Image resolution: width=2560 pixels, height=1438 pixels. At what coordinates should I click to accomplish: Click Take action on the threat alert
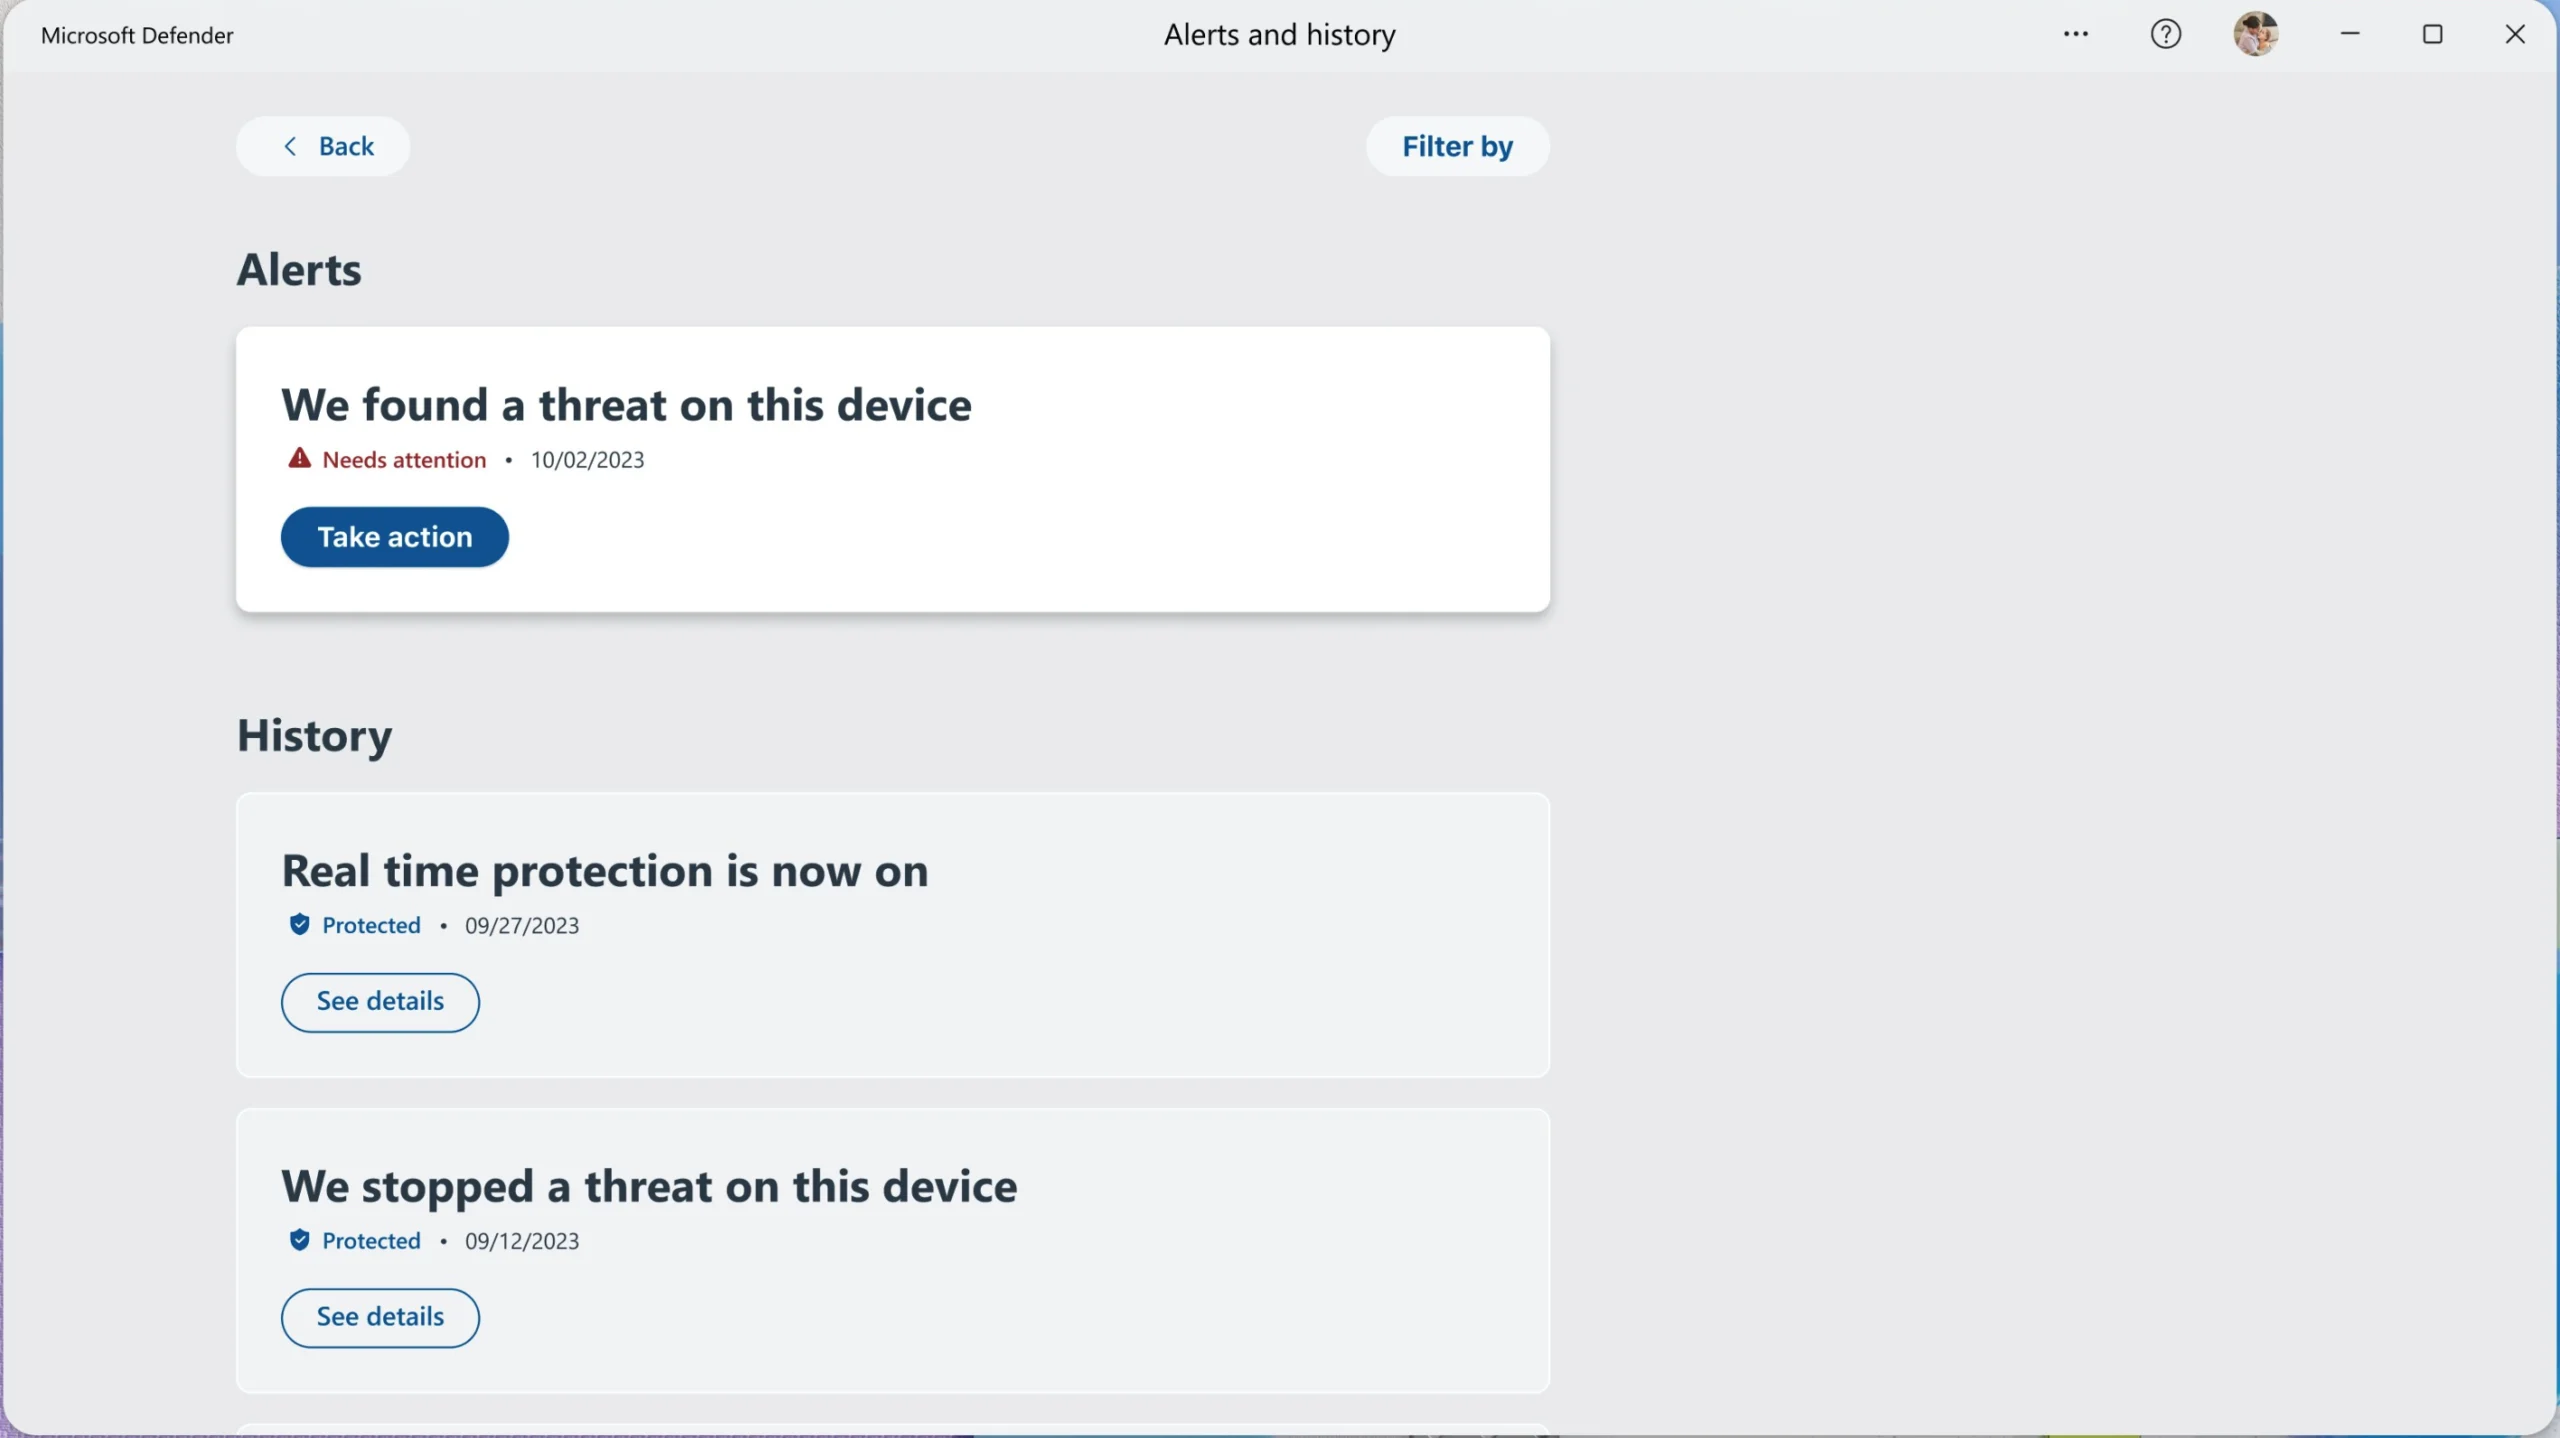(x=395, y=537)
